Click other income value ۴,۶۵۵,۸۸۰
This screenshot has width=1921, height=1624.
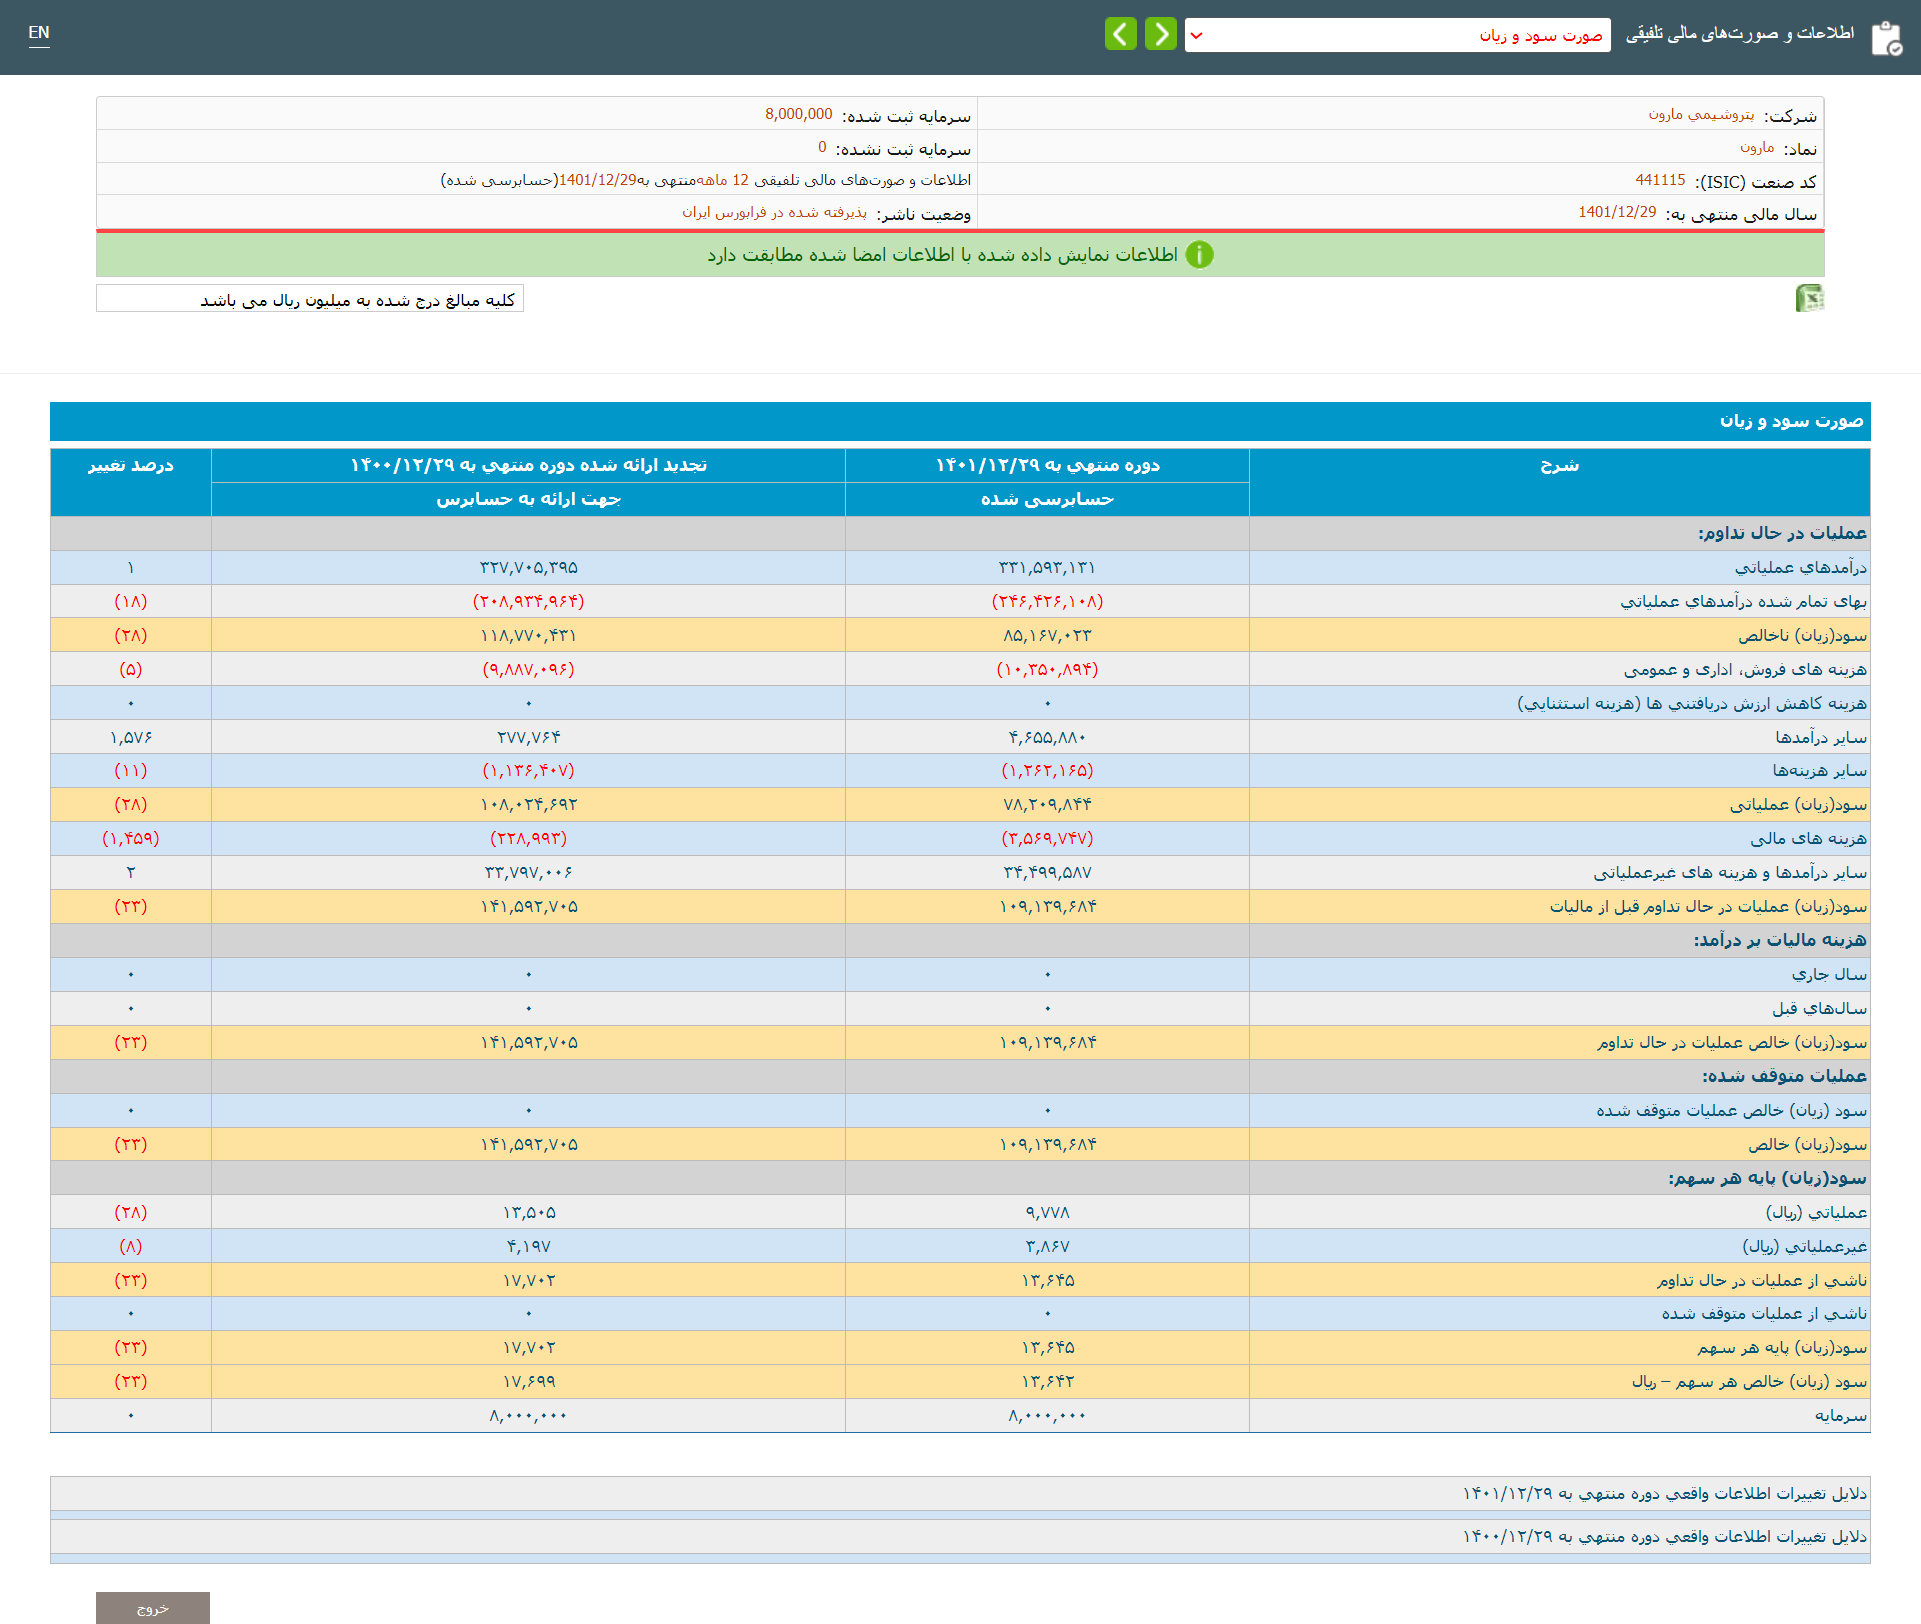1047,737
